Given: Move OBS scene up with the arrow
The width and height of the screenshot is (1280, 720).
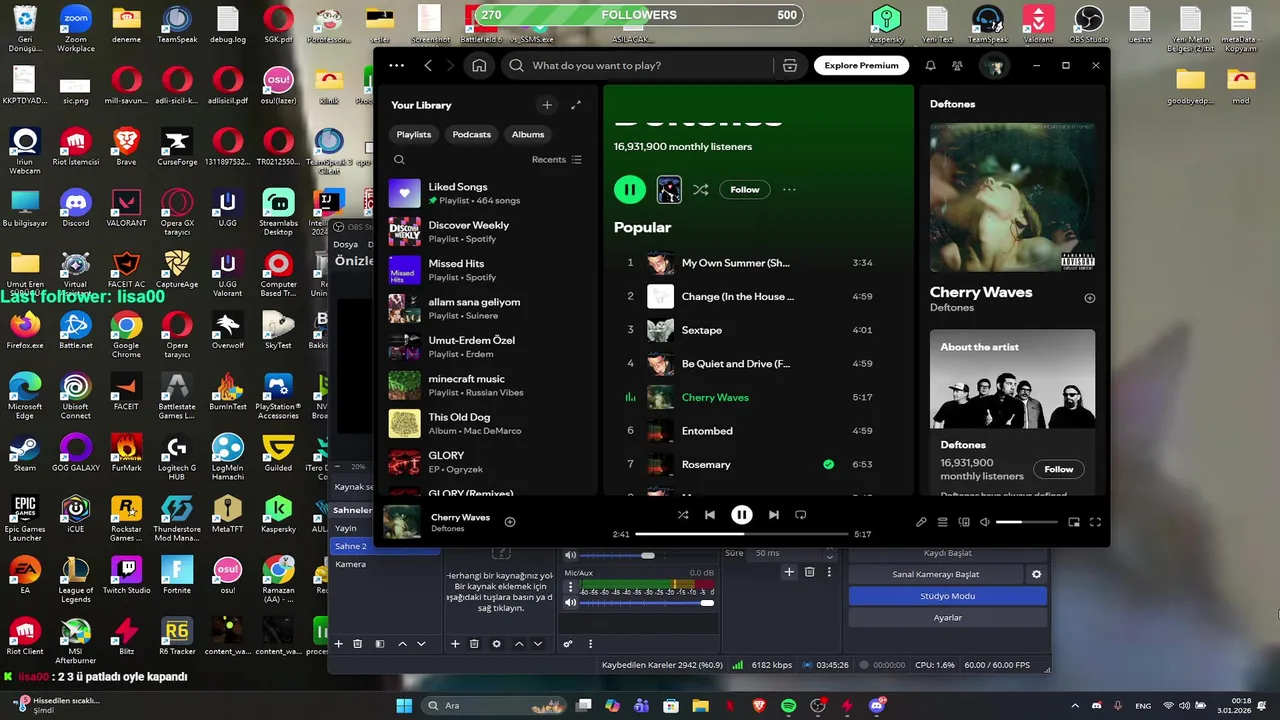Looking at the screenshot, I should coord(402,644).
